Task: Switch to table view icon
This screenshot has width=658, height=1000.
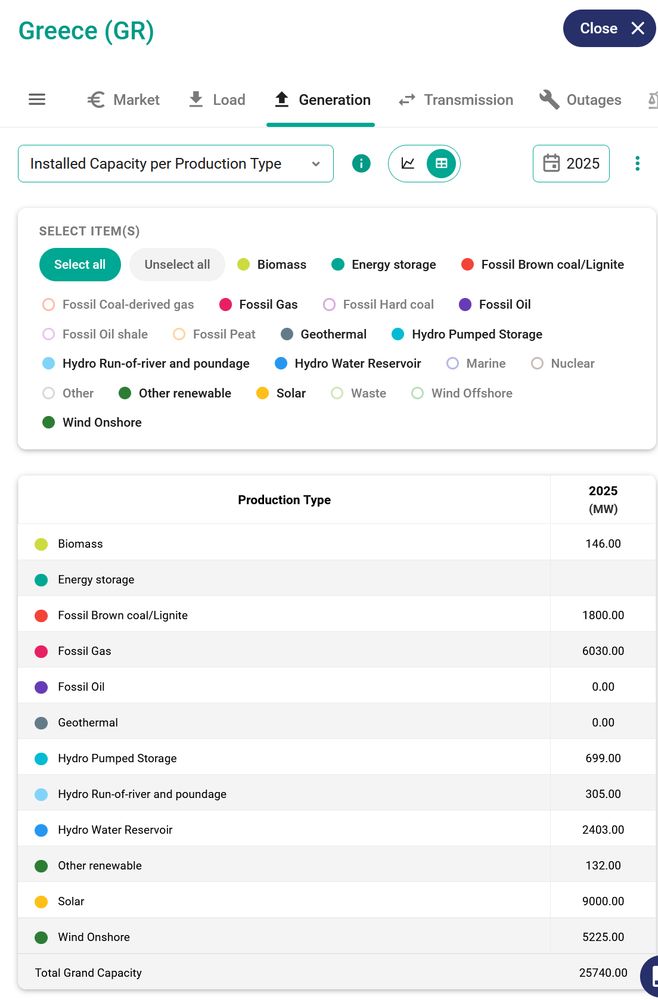Action: pos(441,164)
